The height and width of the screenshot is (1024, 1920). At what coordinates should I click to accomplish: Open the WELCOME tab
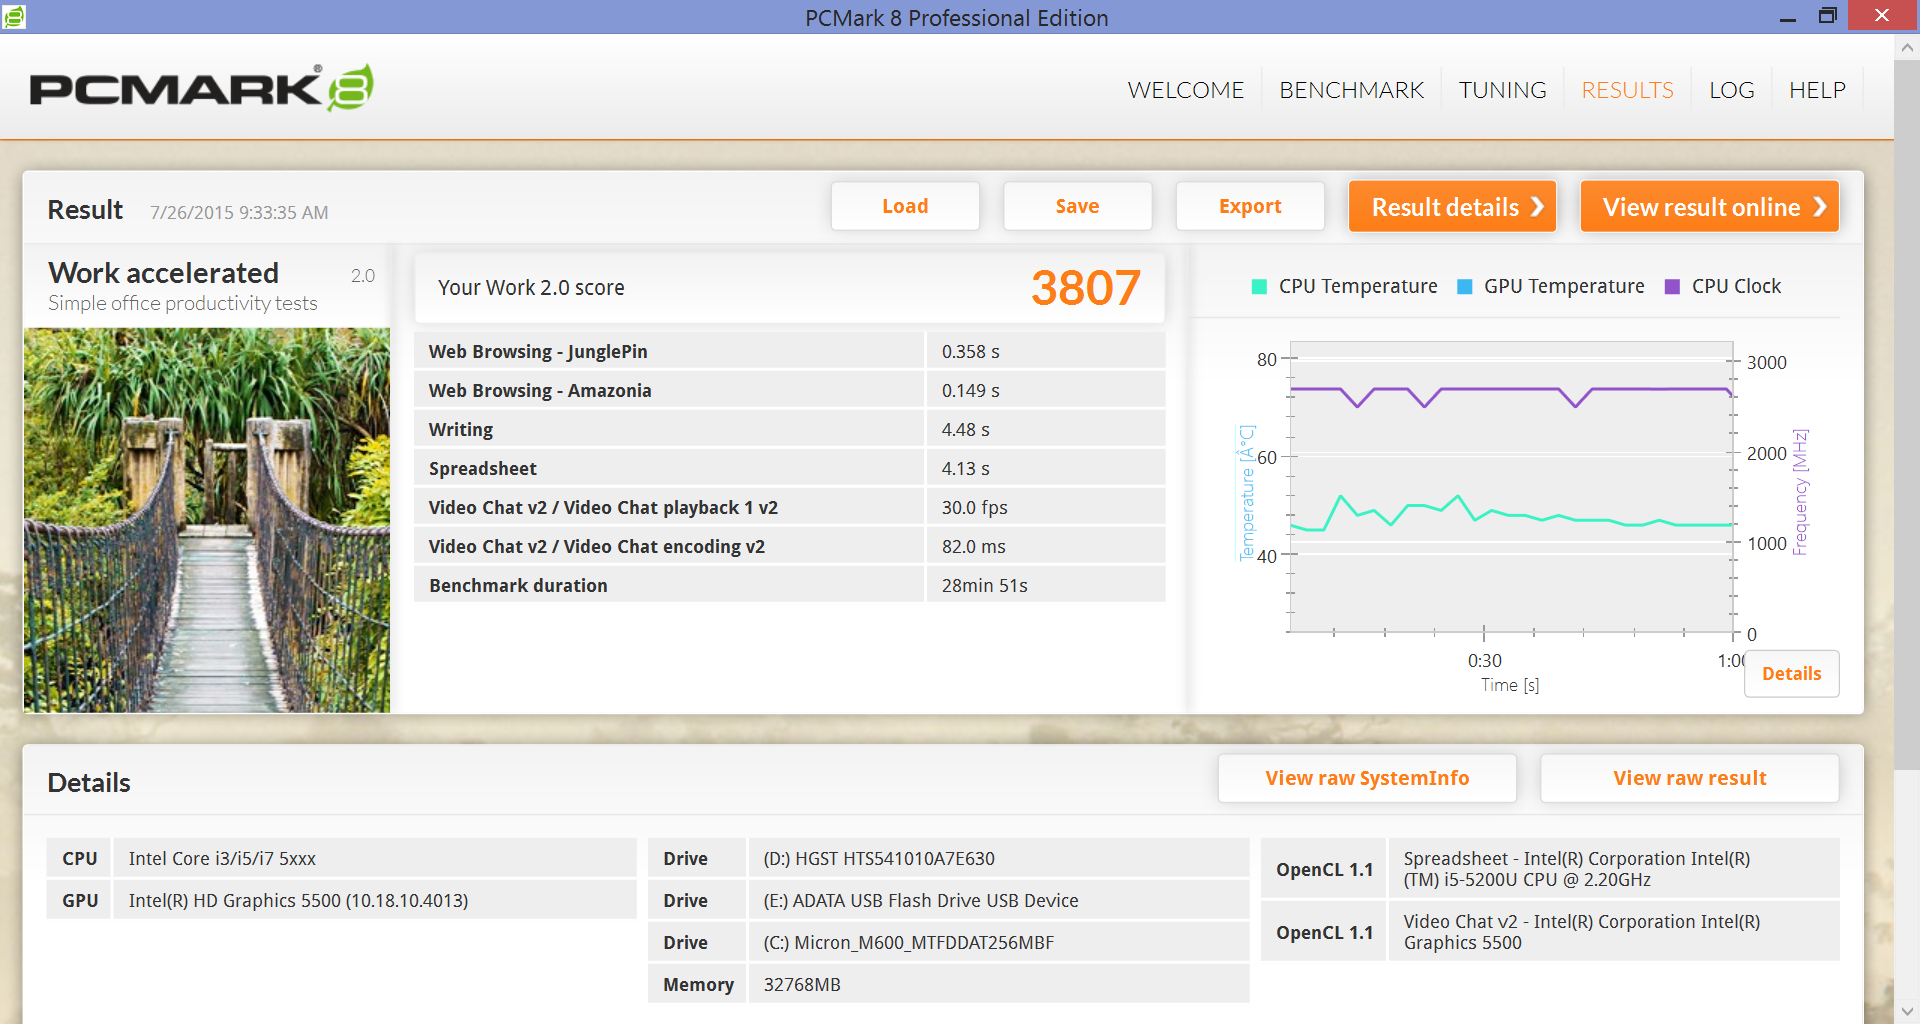pyautogui.click(x=1185, y=90)
